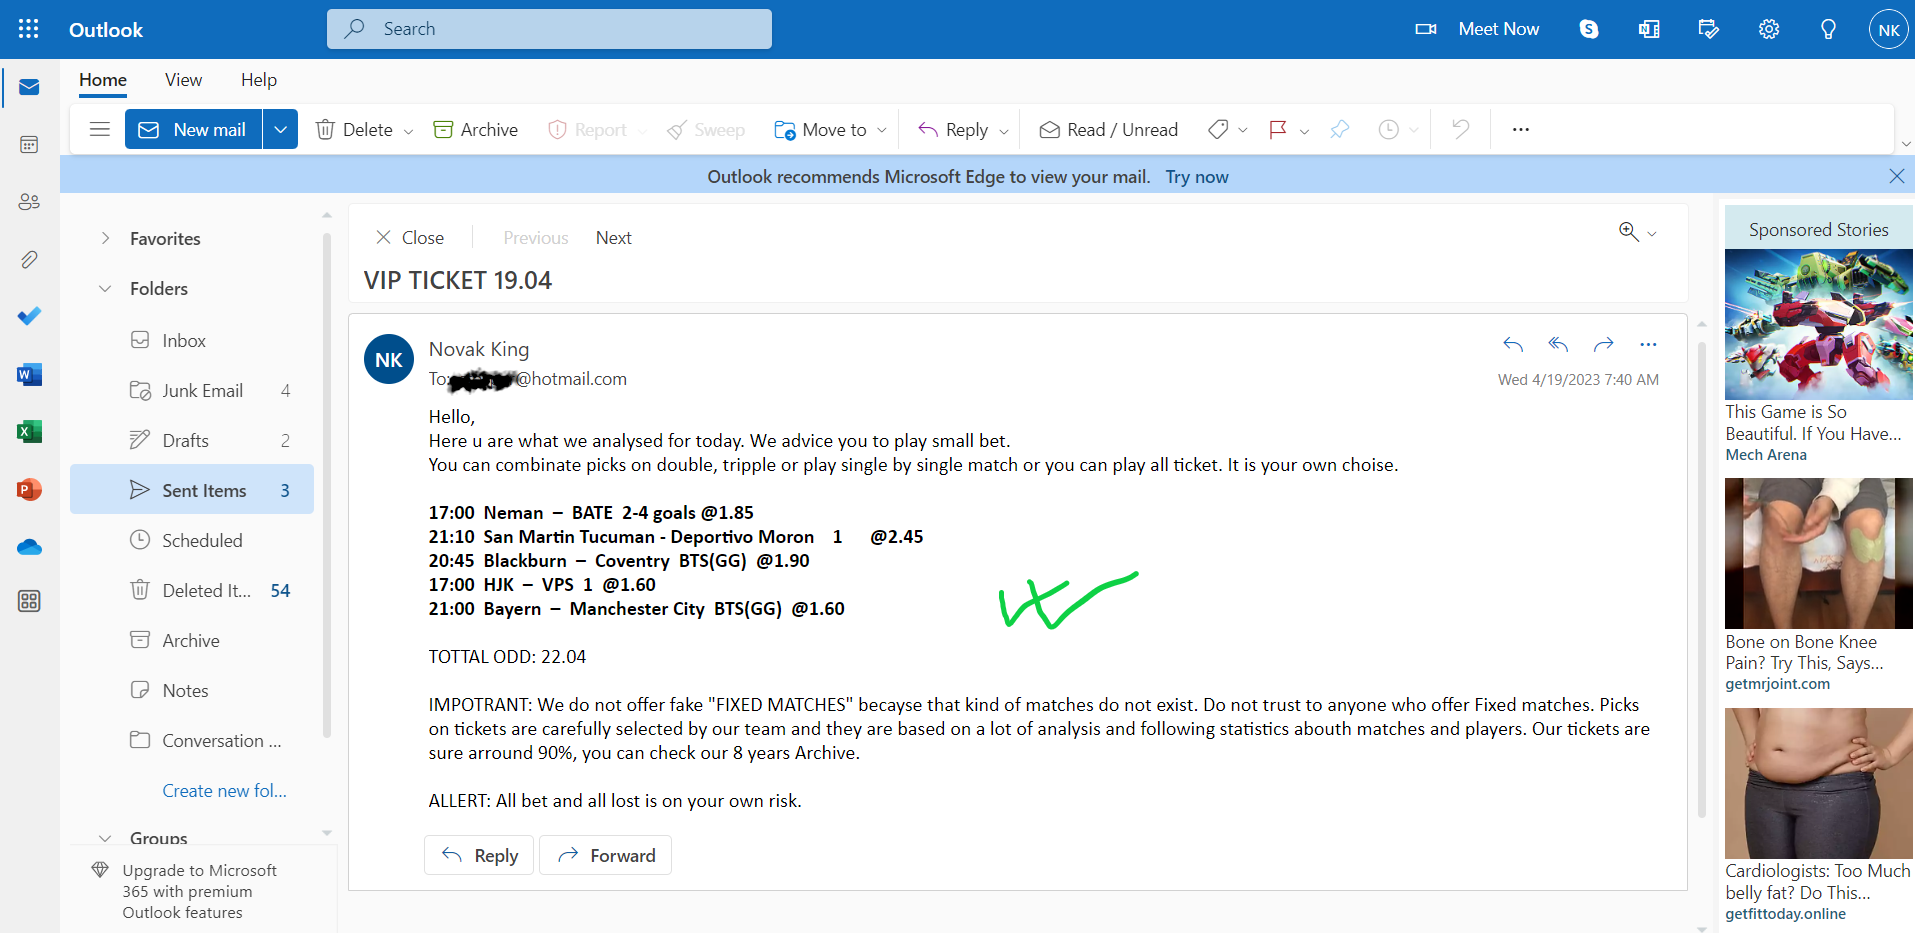Click in the Search box

pos(549,29)
